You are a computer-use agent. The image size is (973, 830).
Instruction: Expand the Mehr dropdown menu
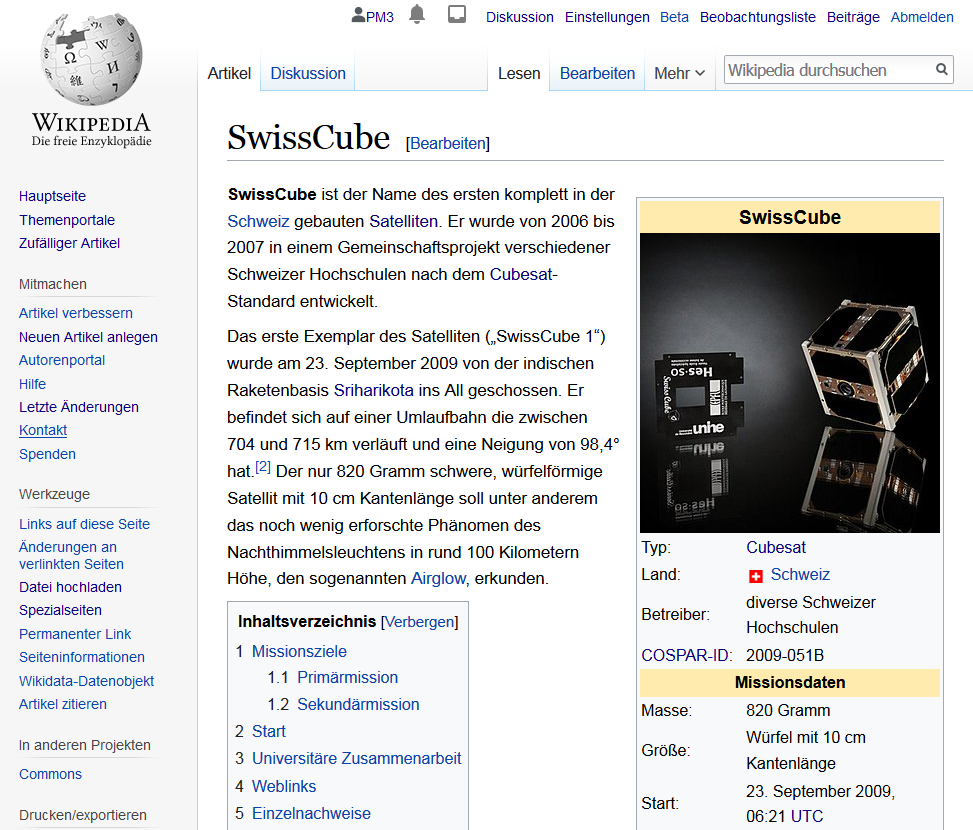[679, 73]
